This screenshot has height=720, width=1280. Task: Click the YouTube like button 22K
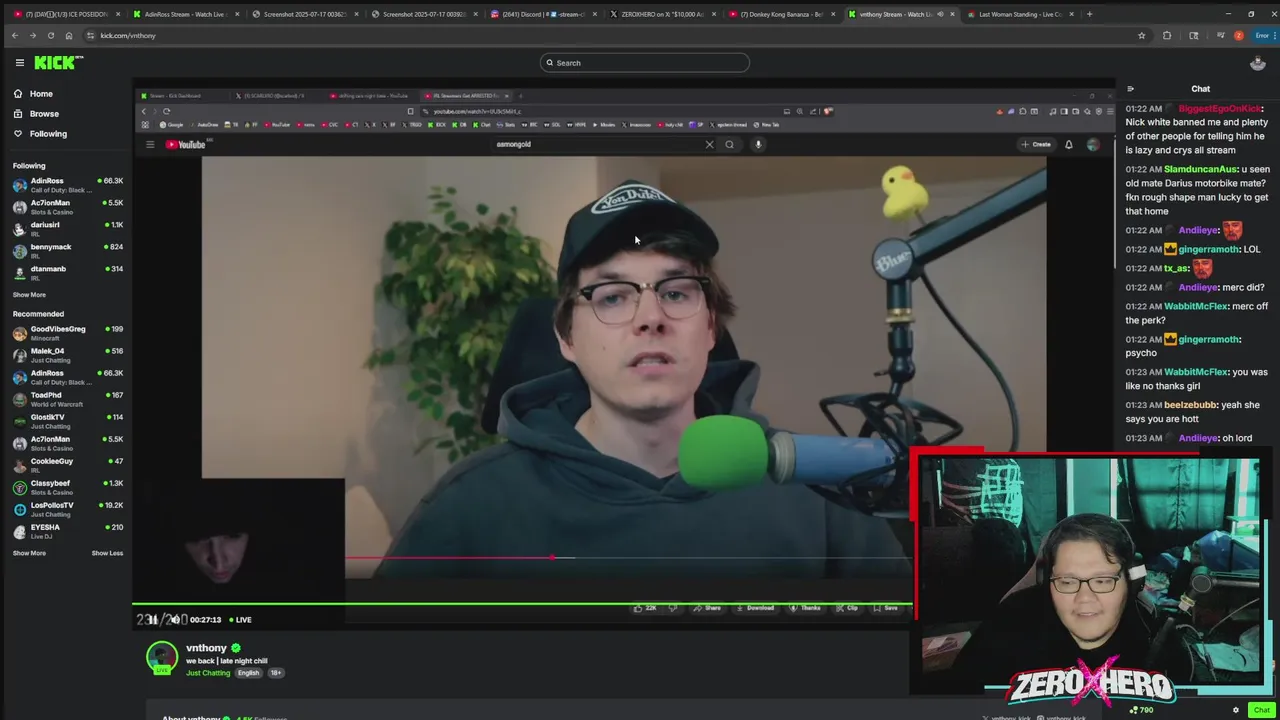pos(645,607)
